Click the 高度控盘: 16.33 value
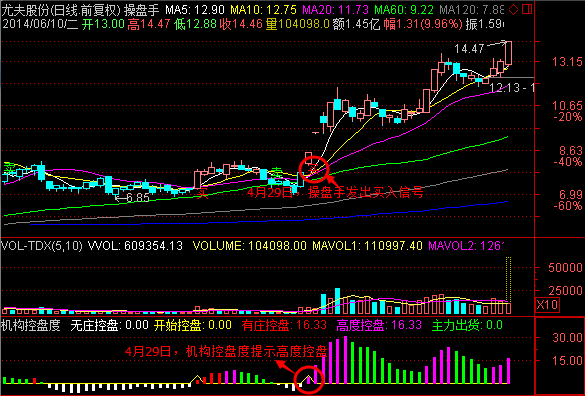Viewport: 585px width, 396px height. pos(379,325)
